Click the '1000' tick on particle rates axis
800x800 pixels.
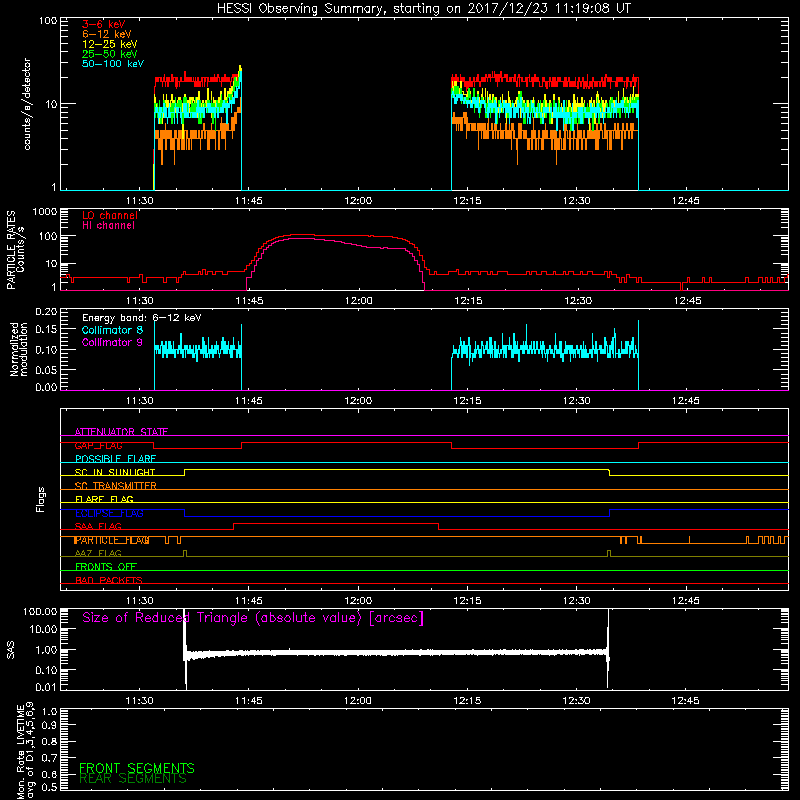[x=44, y=212]
